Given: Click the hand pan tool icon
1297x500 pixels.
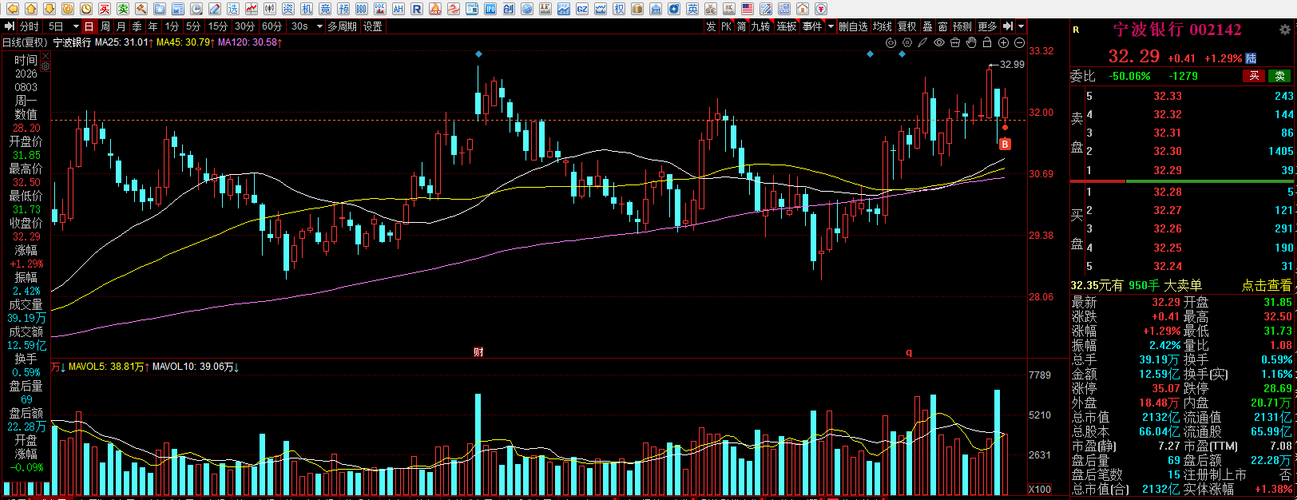Looking at the screenshot, I should click(x=971, y=42).
